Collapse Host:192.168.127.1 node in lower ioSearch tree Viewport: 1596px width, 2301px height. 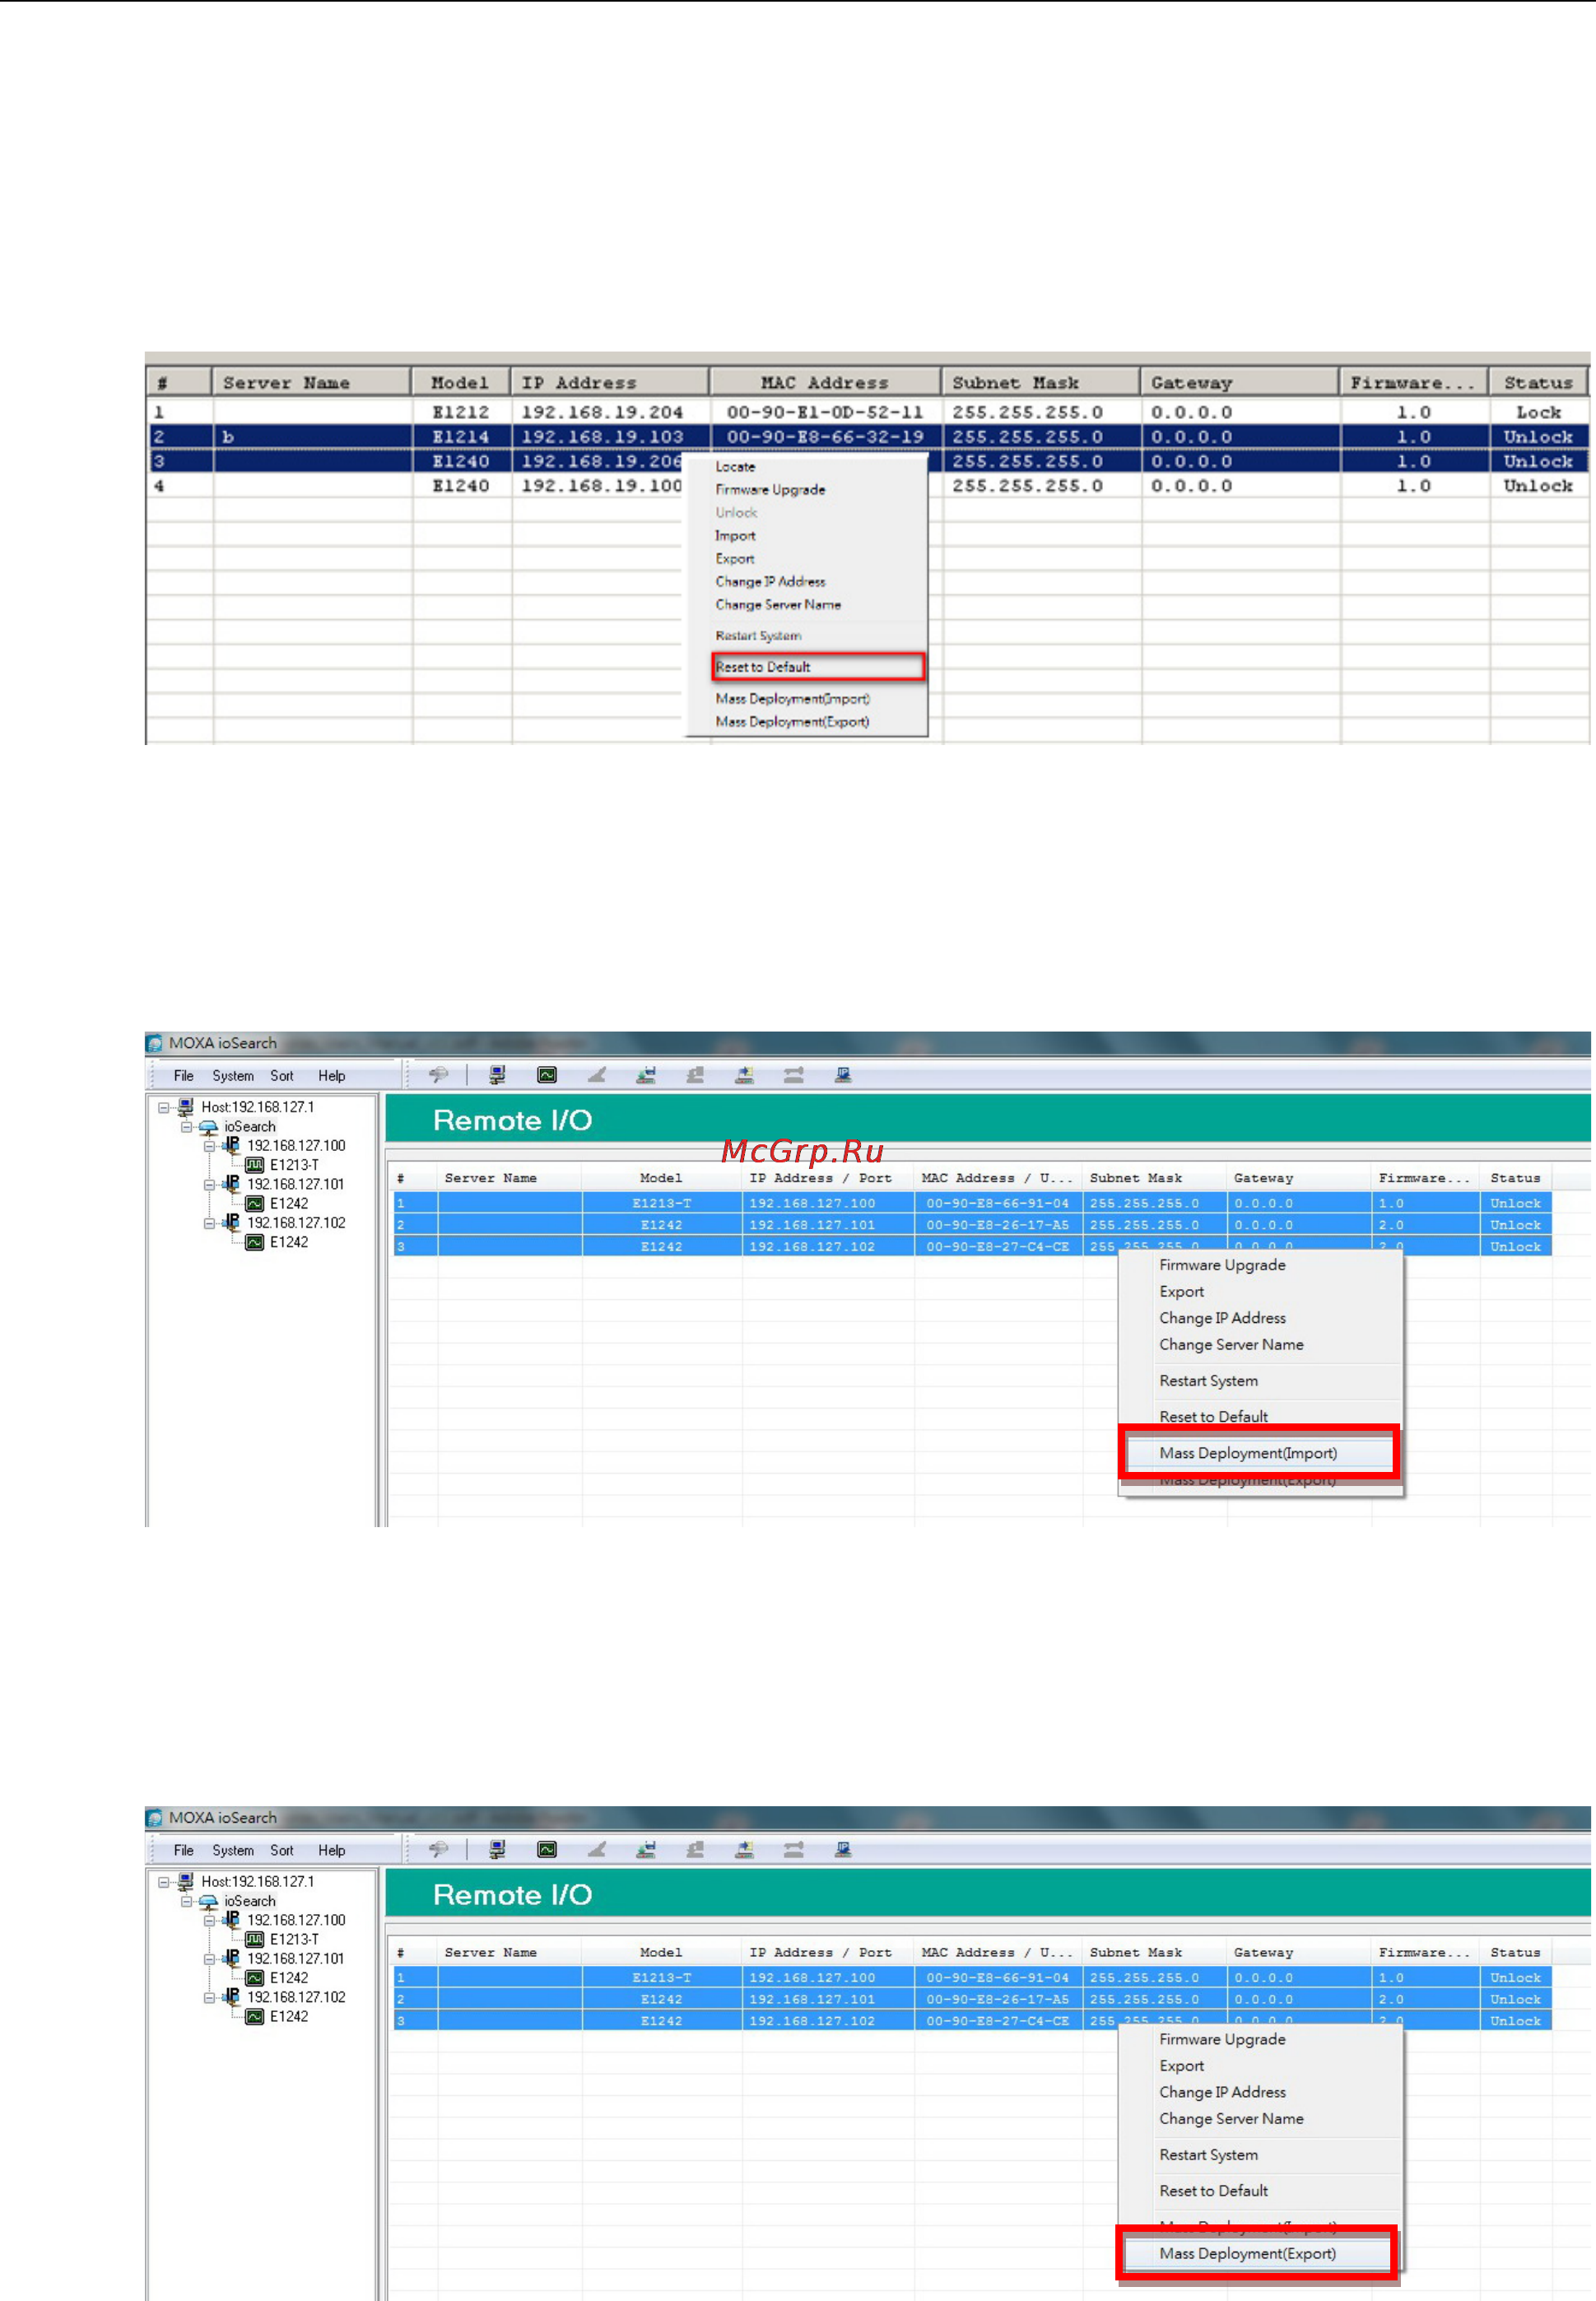point(163,1881)
